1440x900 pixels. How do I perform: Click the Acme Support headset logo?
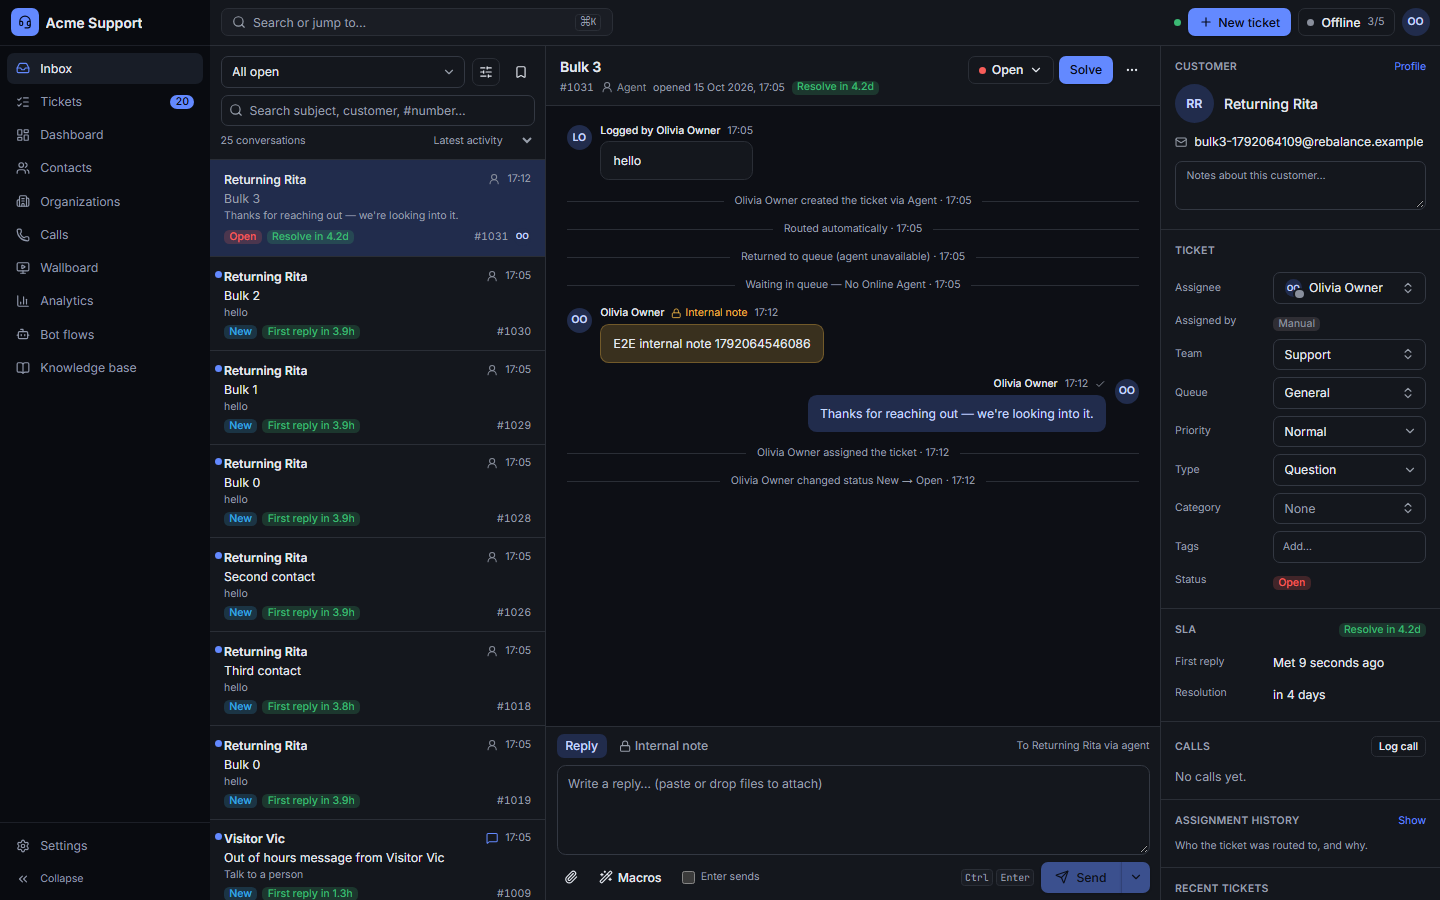tap(25, 22)
